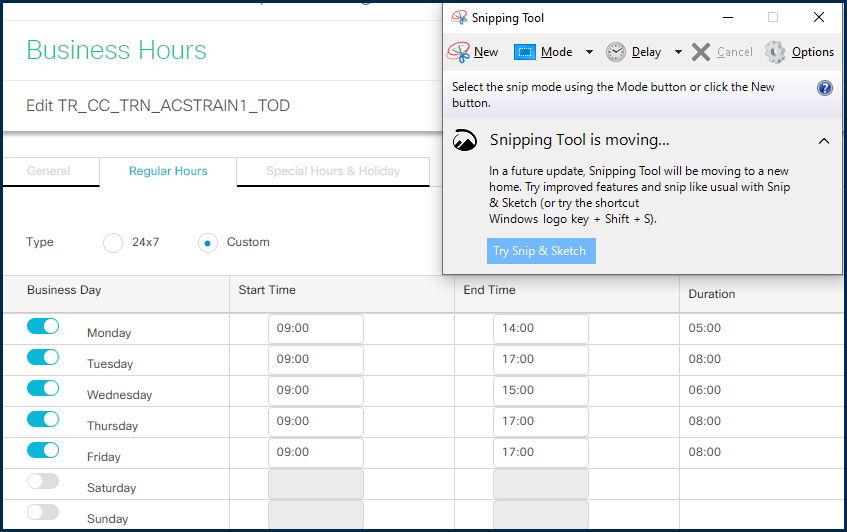Image resolution: width=847 pixels, height=532 pixels.
Task: Click the Wednesday duration value 06:00
Action: pyautogui.click(x=704, y=390)
